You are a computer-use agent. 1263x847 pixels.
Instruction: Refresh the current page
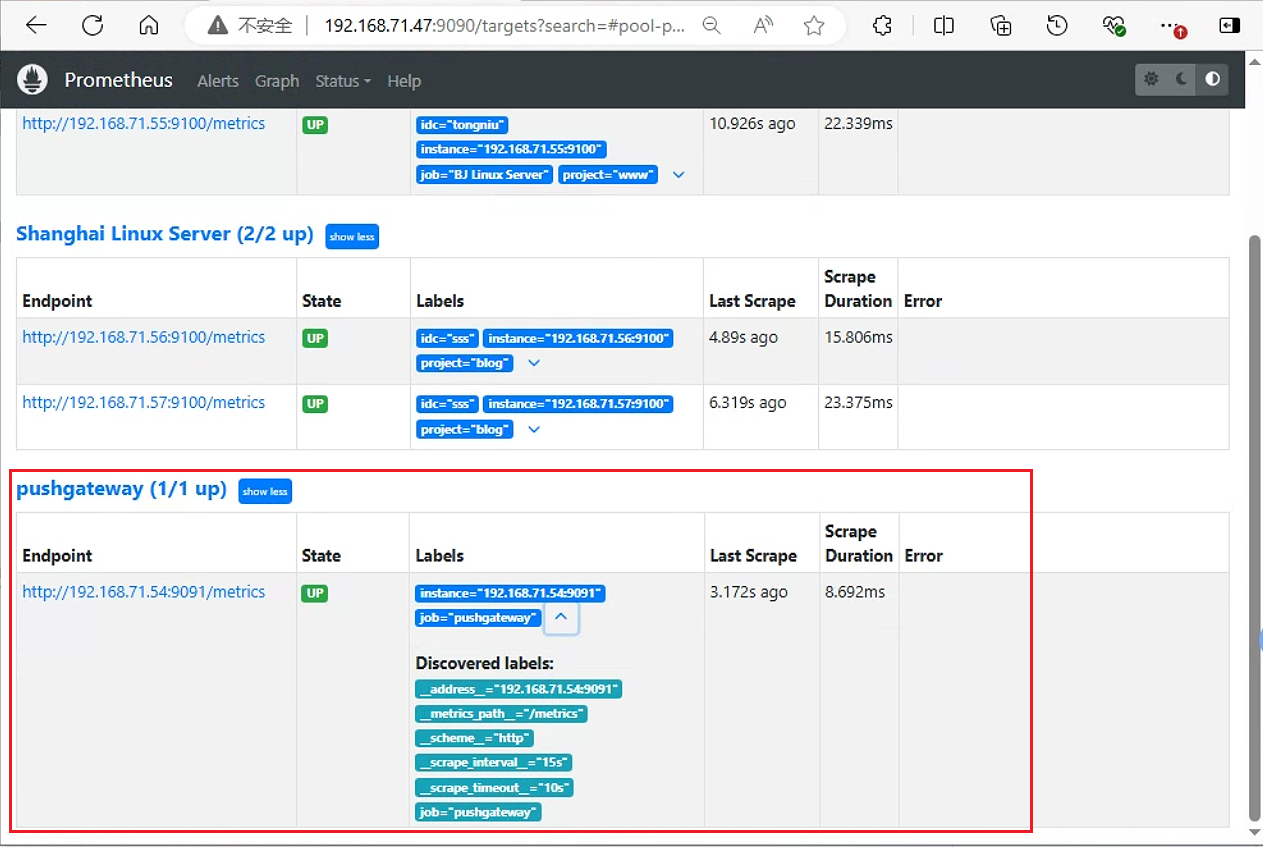pos(93,26)
